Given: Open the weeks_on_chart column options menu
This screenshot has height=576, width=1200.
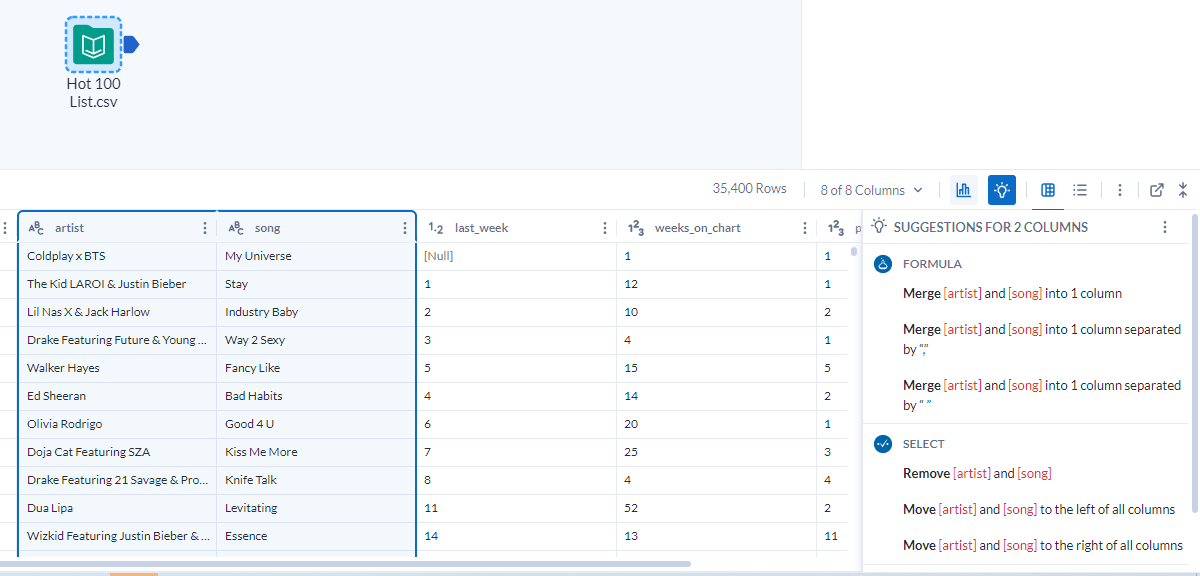Looking at the screenshot, I should point(805,228).
